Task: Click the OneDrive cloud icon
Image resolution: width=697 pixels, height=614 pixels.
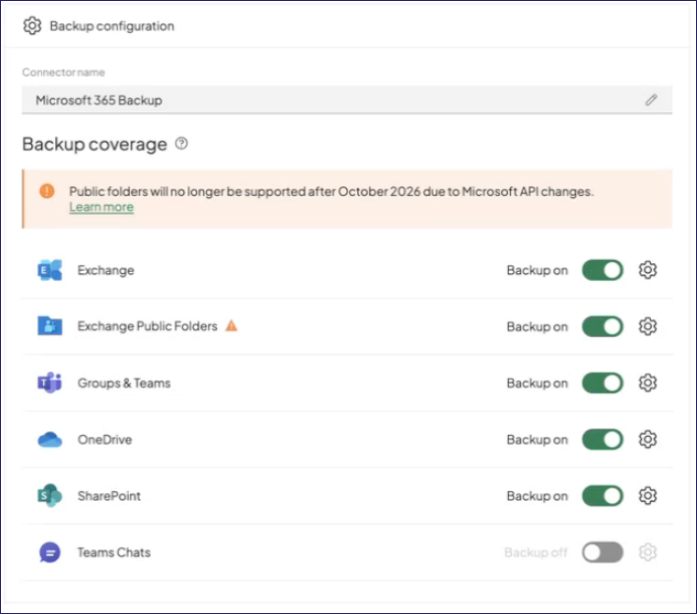Action: coord(50,440)
